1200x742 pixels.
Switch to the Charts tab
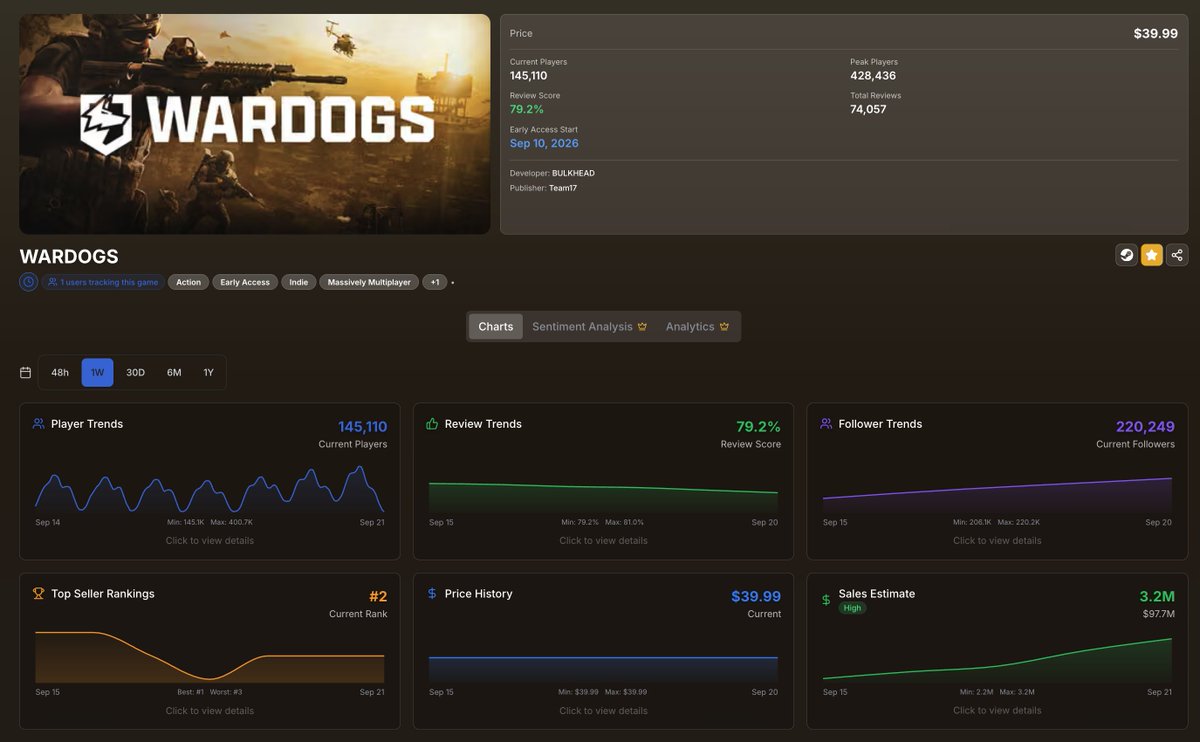click(496, 327)
